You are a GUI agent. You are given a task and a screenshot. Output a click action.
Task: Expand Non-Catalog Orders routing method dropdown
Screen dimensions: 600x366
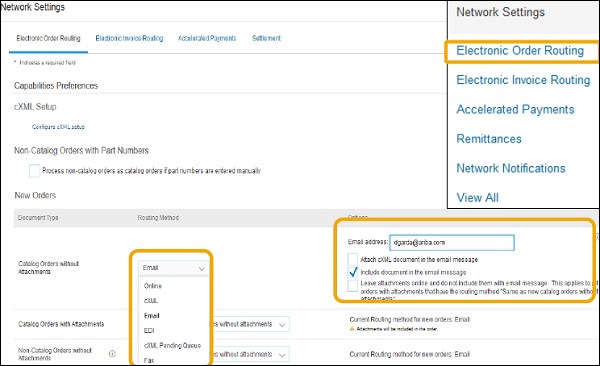pos(250,355)
